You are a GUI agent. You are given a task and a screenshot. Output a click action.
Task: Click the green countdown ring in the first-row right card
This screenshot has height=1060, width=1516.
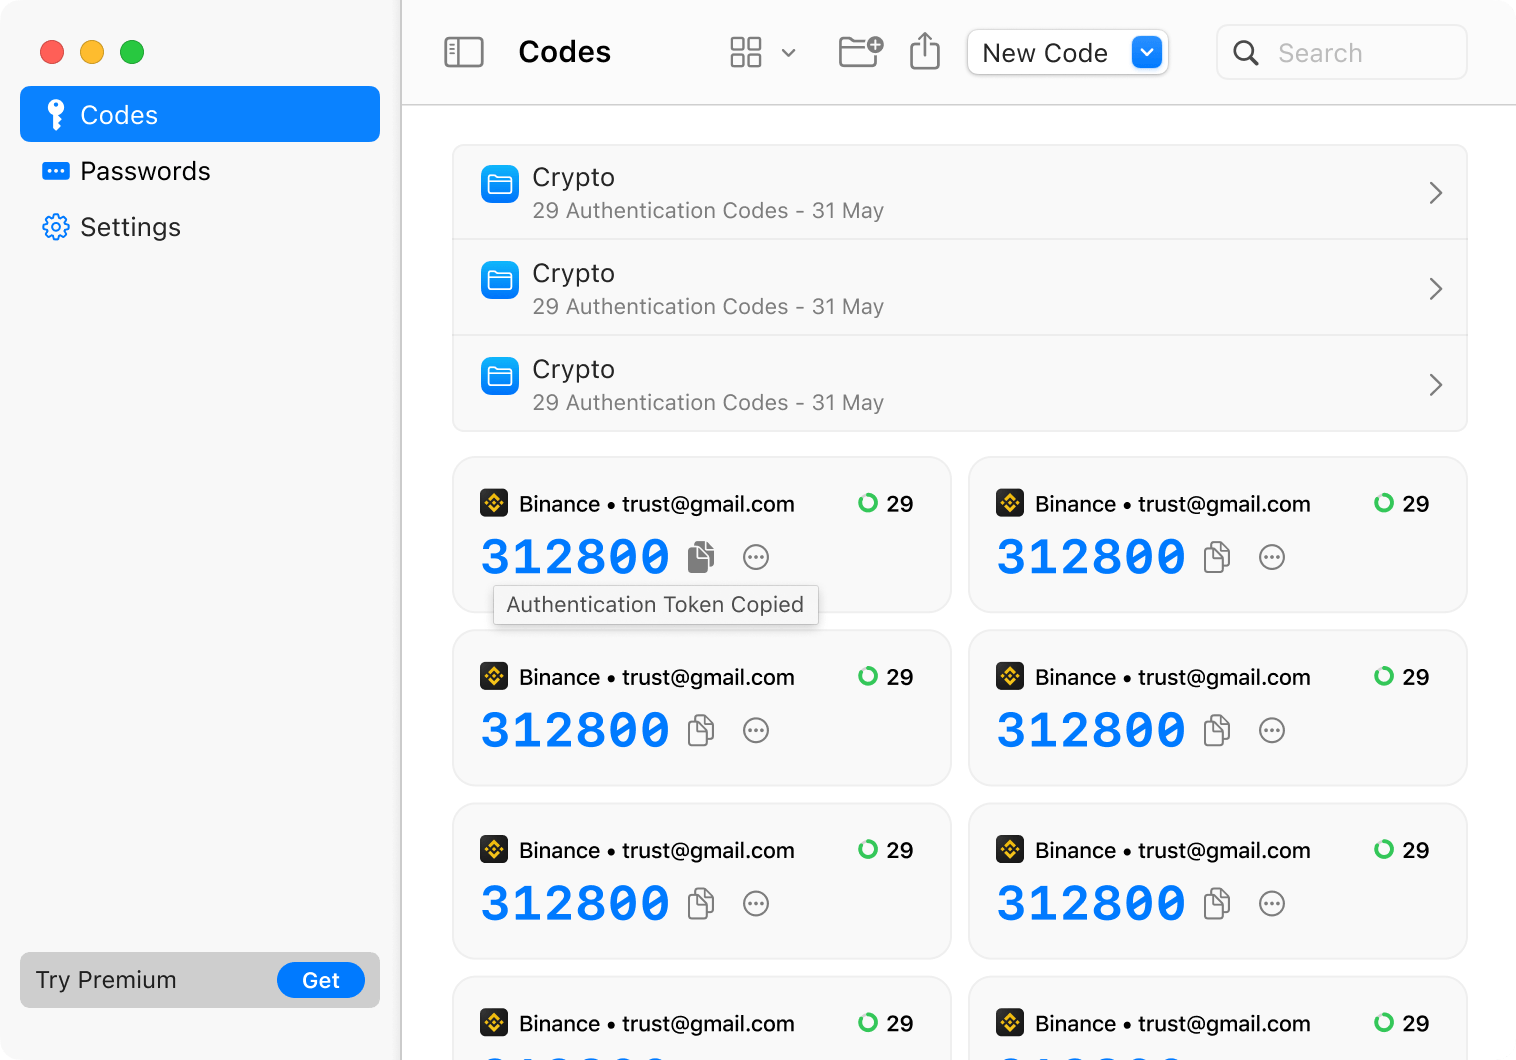click(1384, 503)
